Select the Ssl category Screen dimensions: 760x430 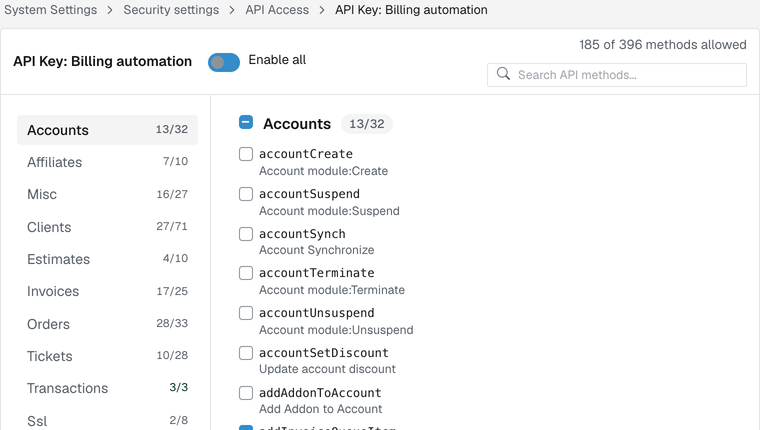point(107,420)
